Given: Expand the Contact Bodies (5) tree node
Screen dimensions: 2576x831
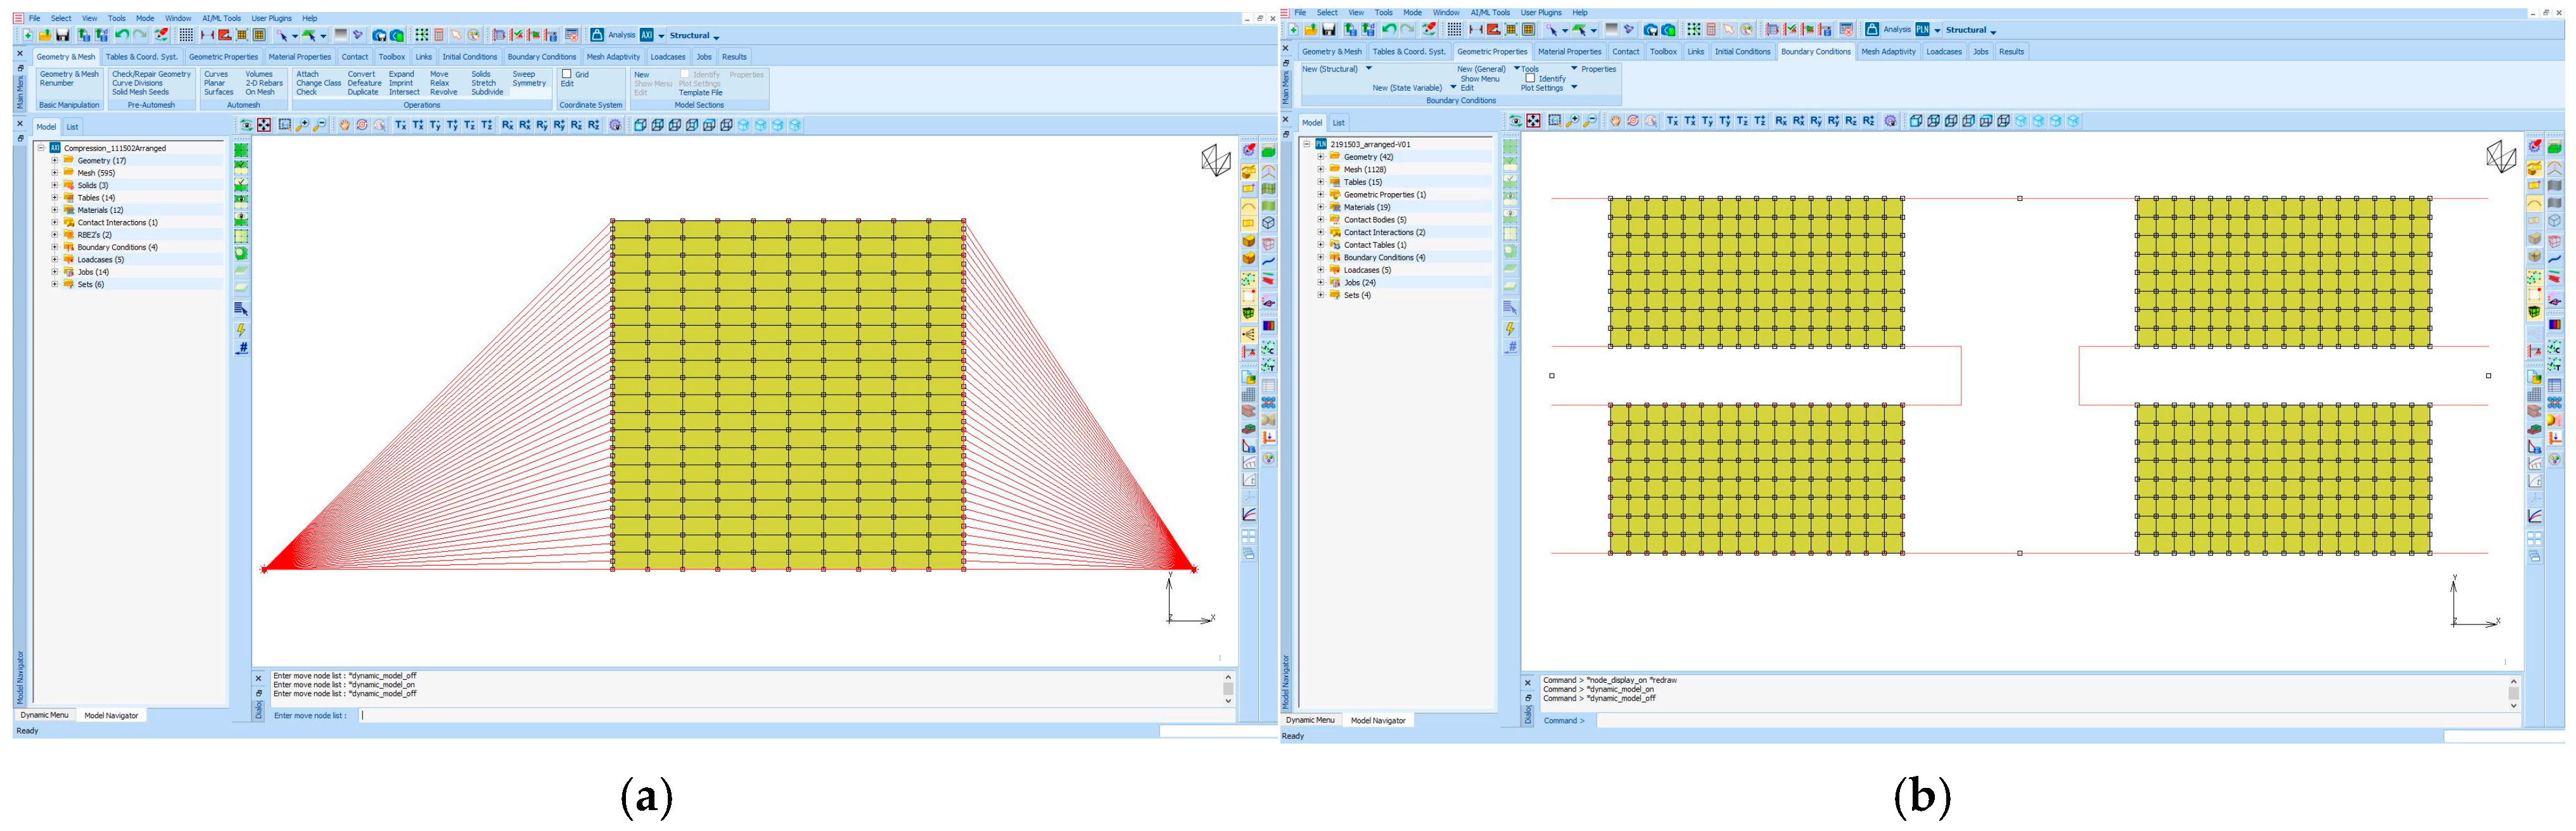Looking at the screenshot, I should [x=1320, y=220].
